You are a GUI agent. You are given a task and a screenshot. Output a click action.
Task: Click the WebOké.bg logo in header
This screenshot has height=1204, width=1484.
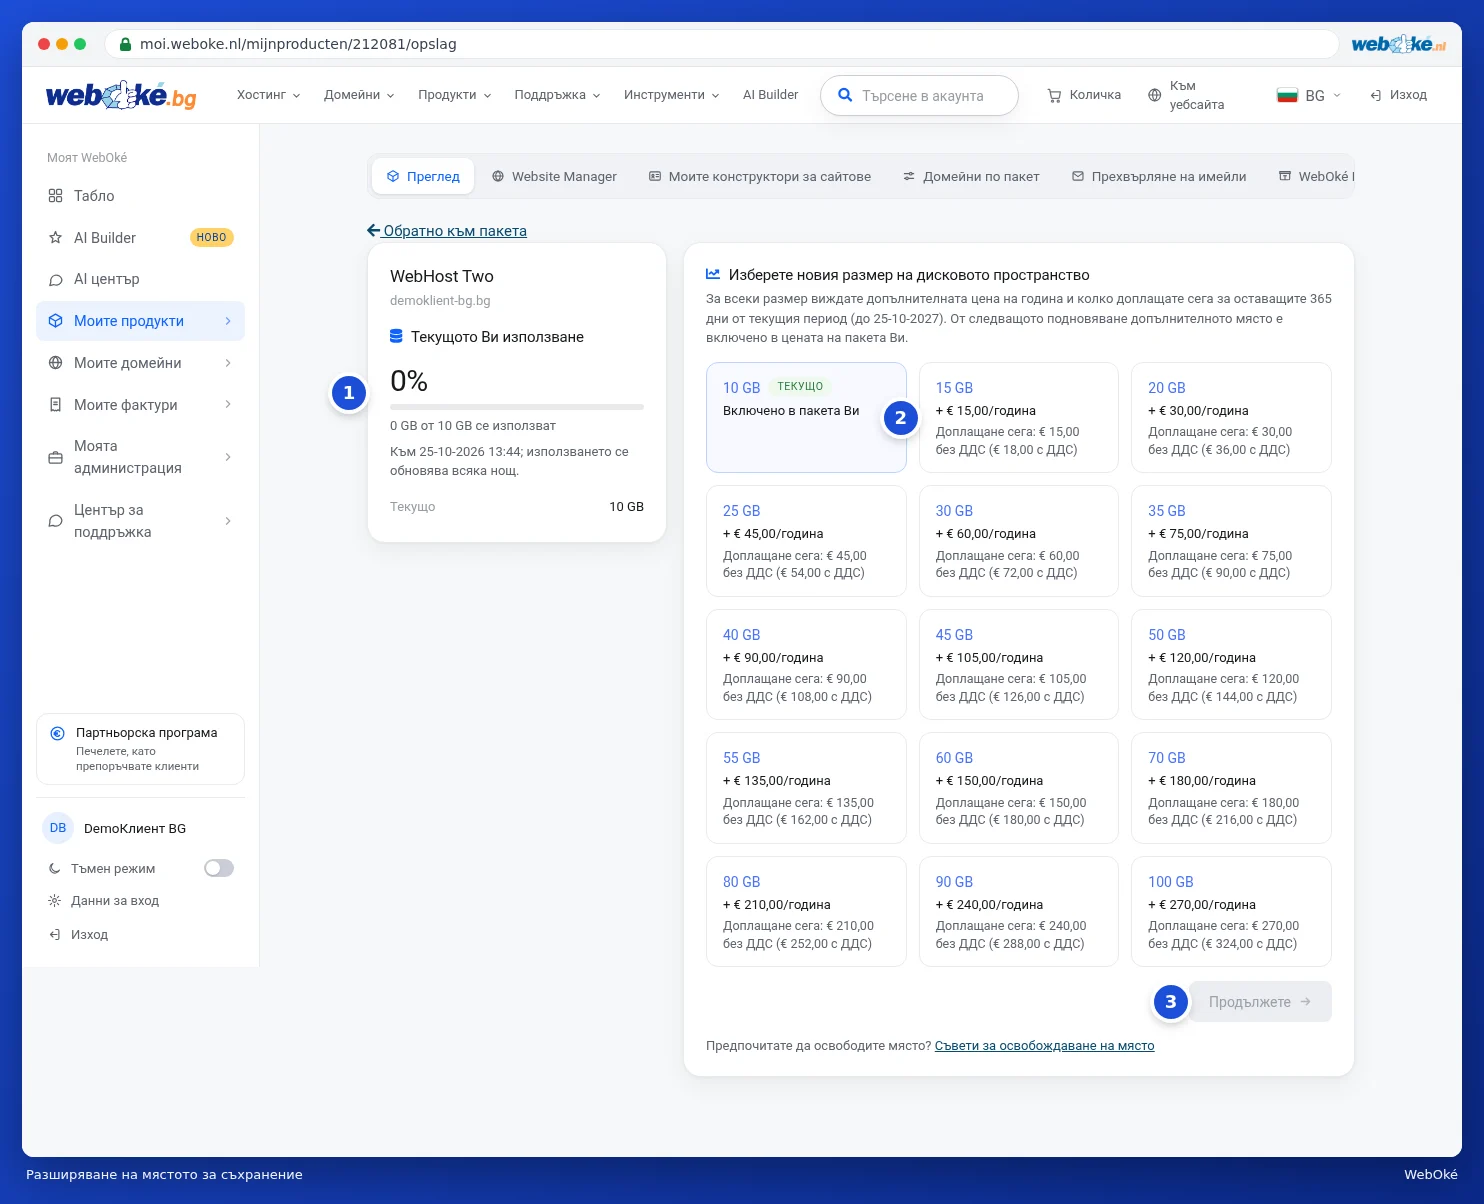(x=121, y=95)
